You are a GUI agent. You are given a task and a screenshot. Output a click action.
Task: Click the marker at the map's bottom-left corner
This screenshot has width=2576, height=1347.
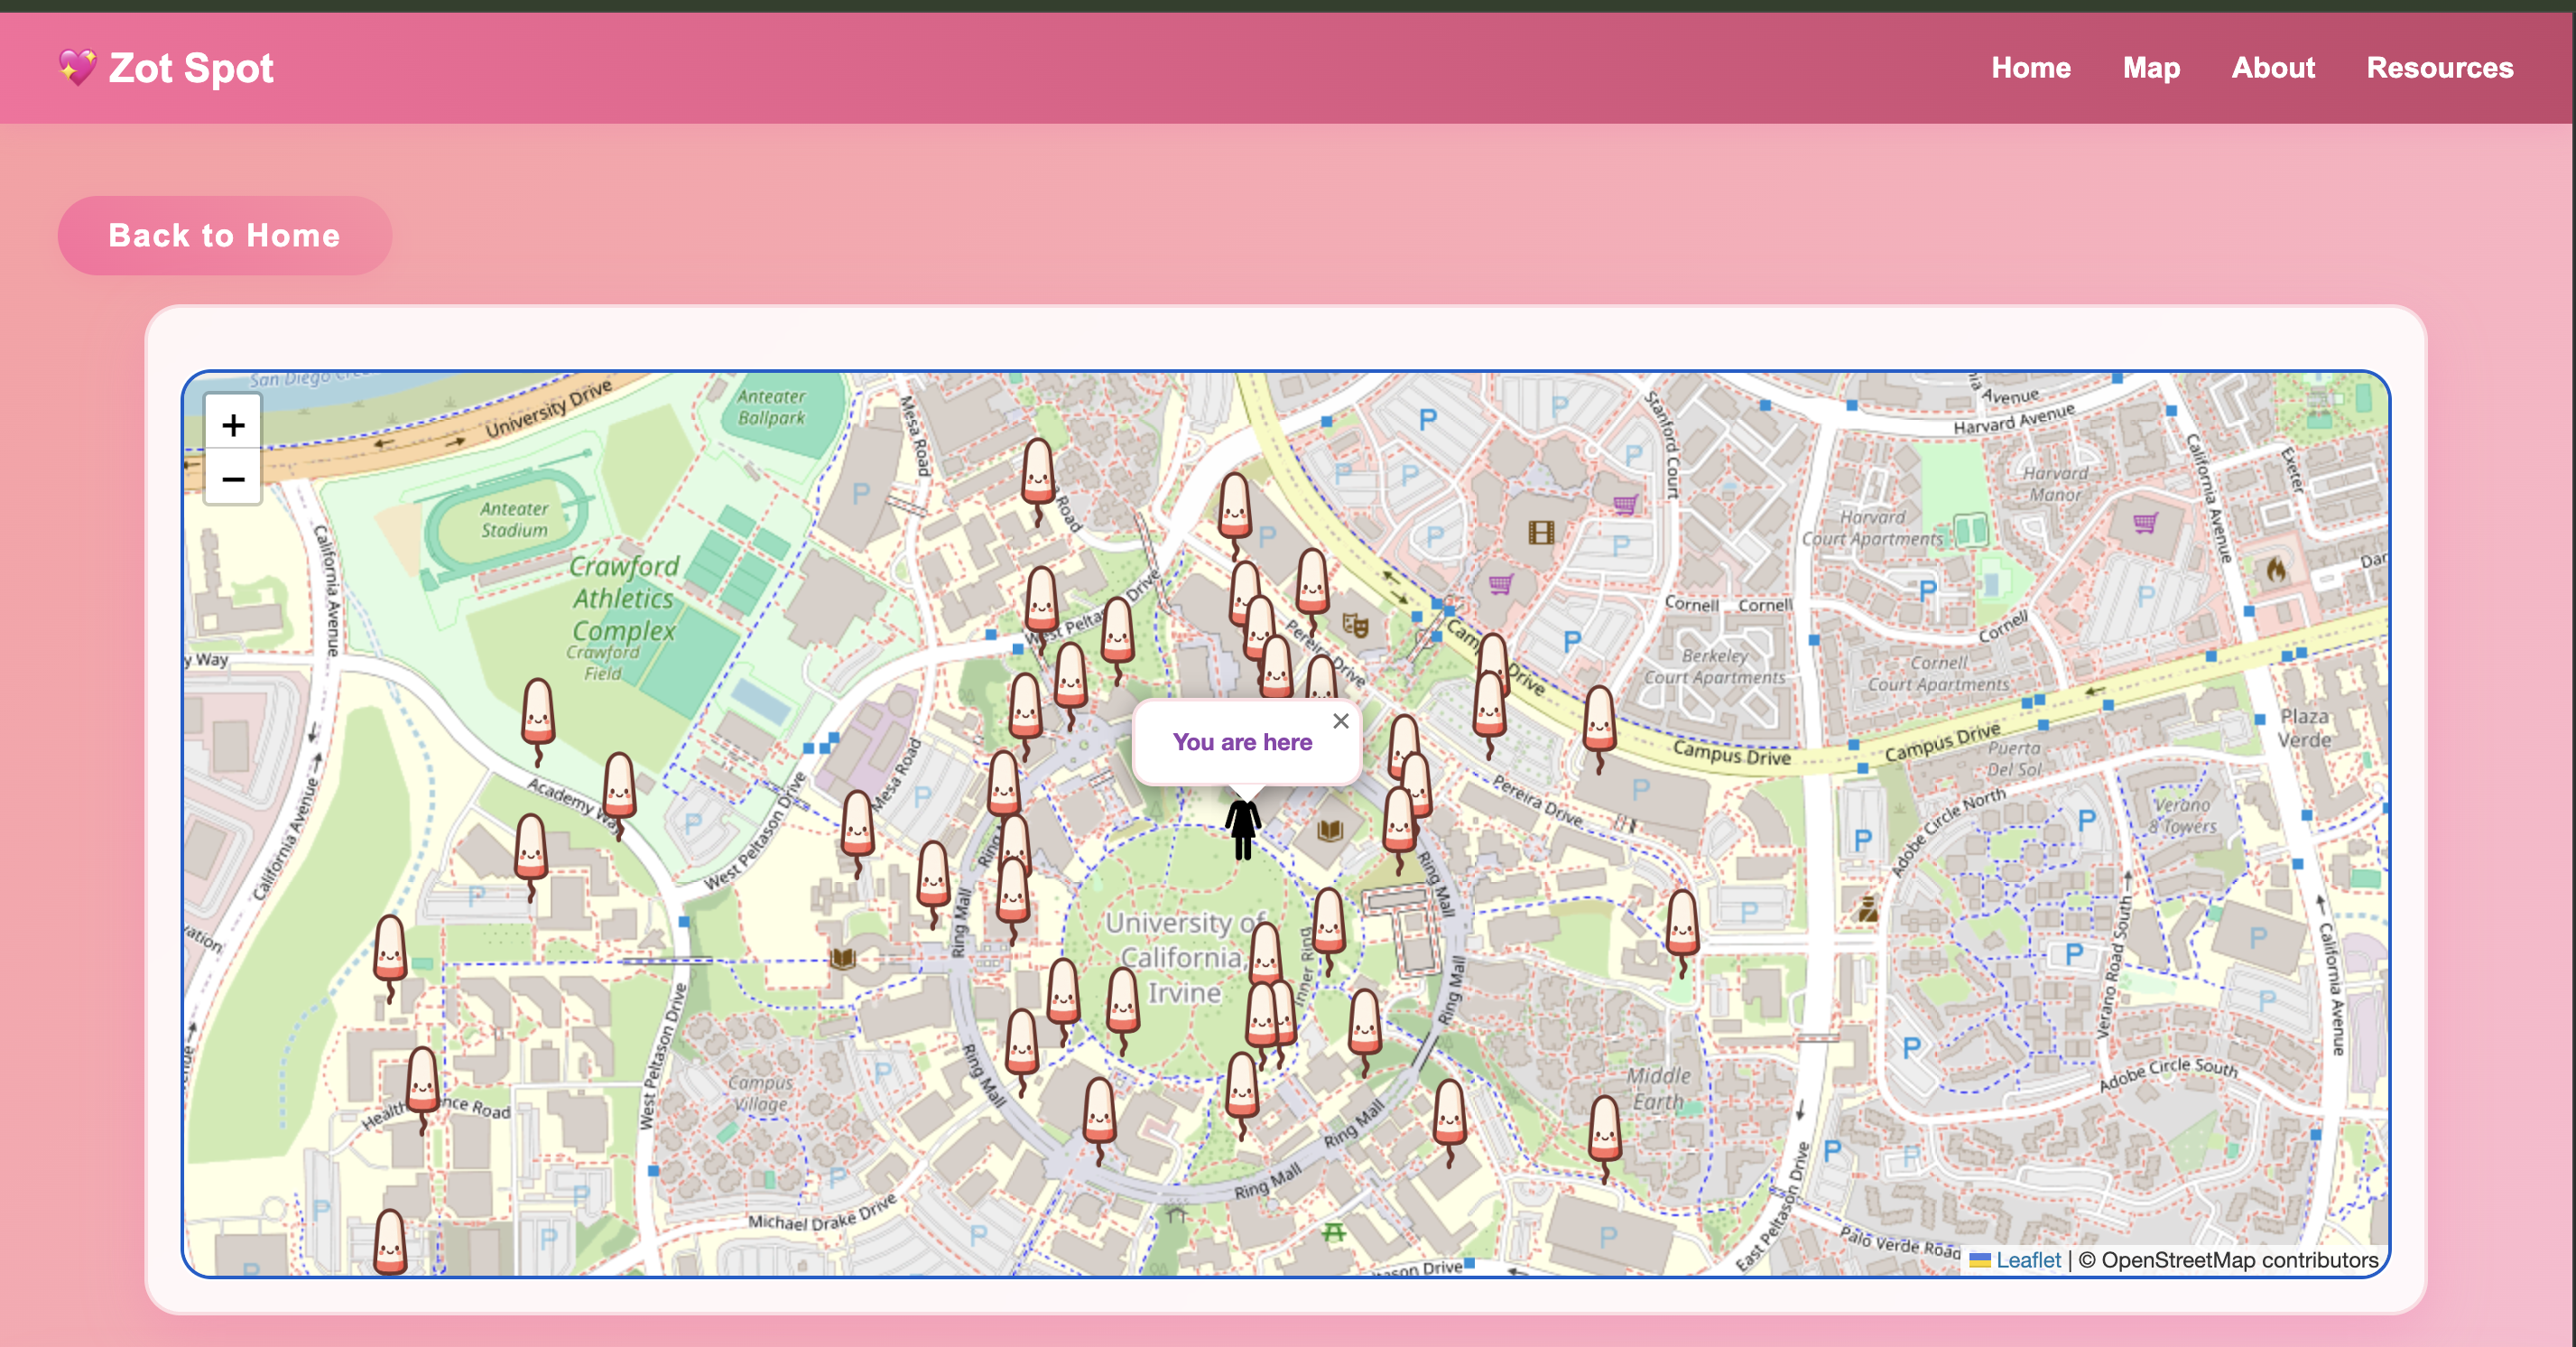pyautogui.click(x=389, y=1243)
